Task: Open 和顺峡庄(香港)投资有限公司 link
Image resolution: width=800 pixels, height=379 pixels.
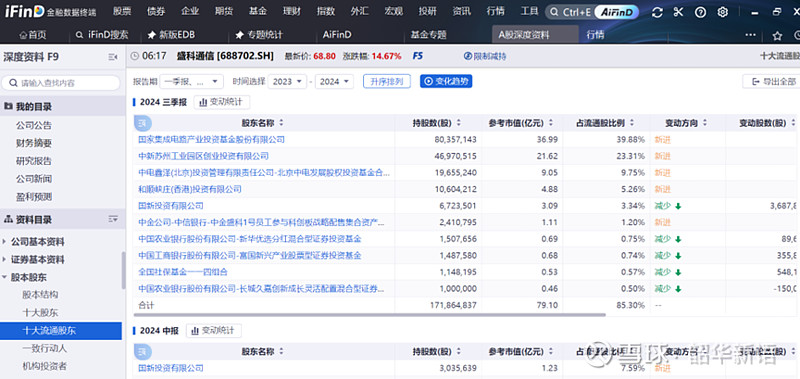Action: pyautogui.click(x=189, y=189)
